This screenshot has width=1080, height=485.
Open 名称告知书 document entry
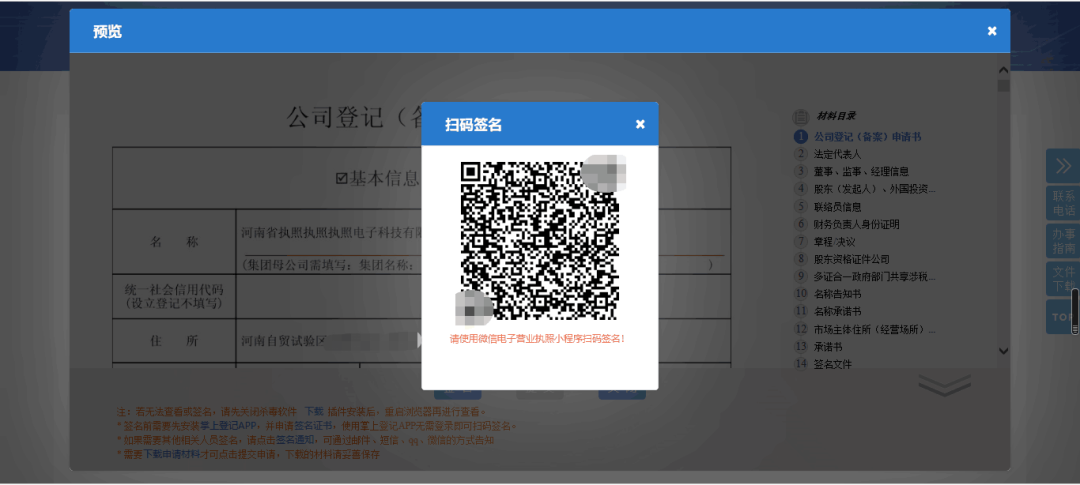[x=838, y=294]
